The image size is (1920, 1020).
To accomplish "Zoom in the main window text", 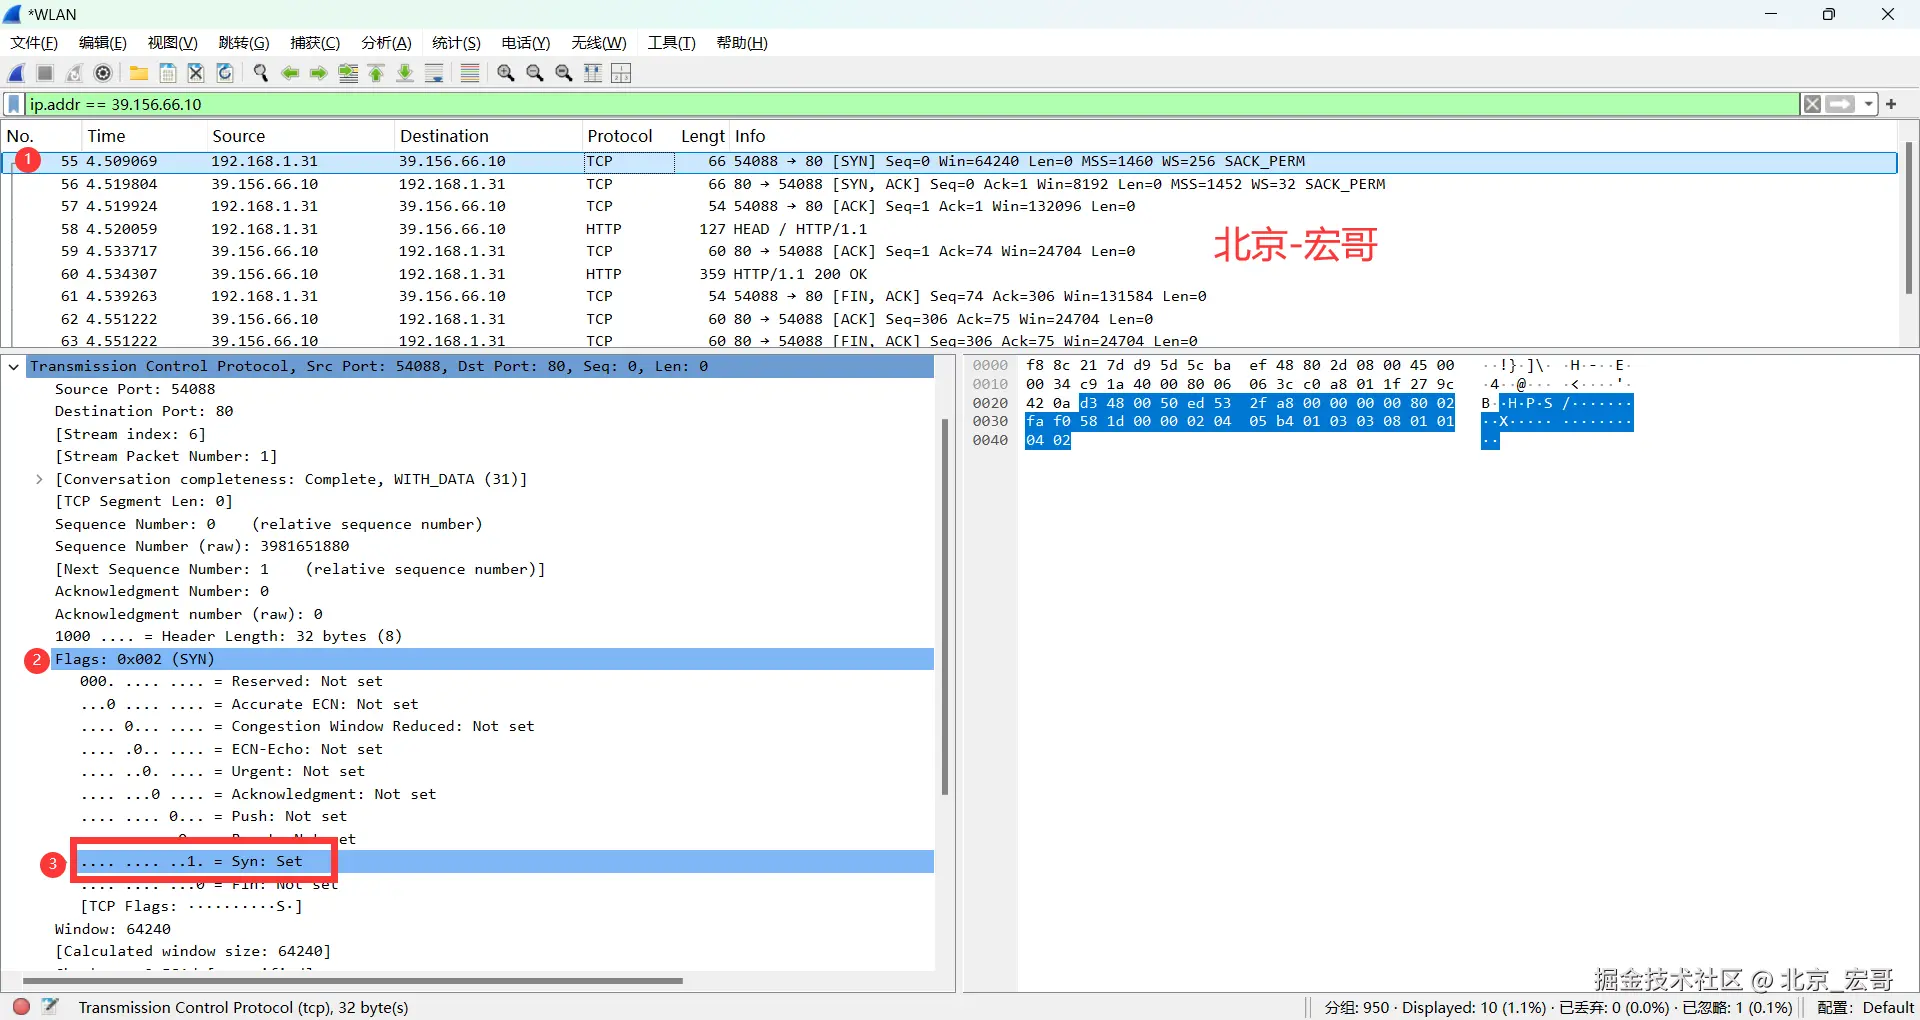I will point(506,73).
